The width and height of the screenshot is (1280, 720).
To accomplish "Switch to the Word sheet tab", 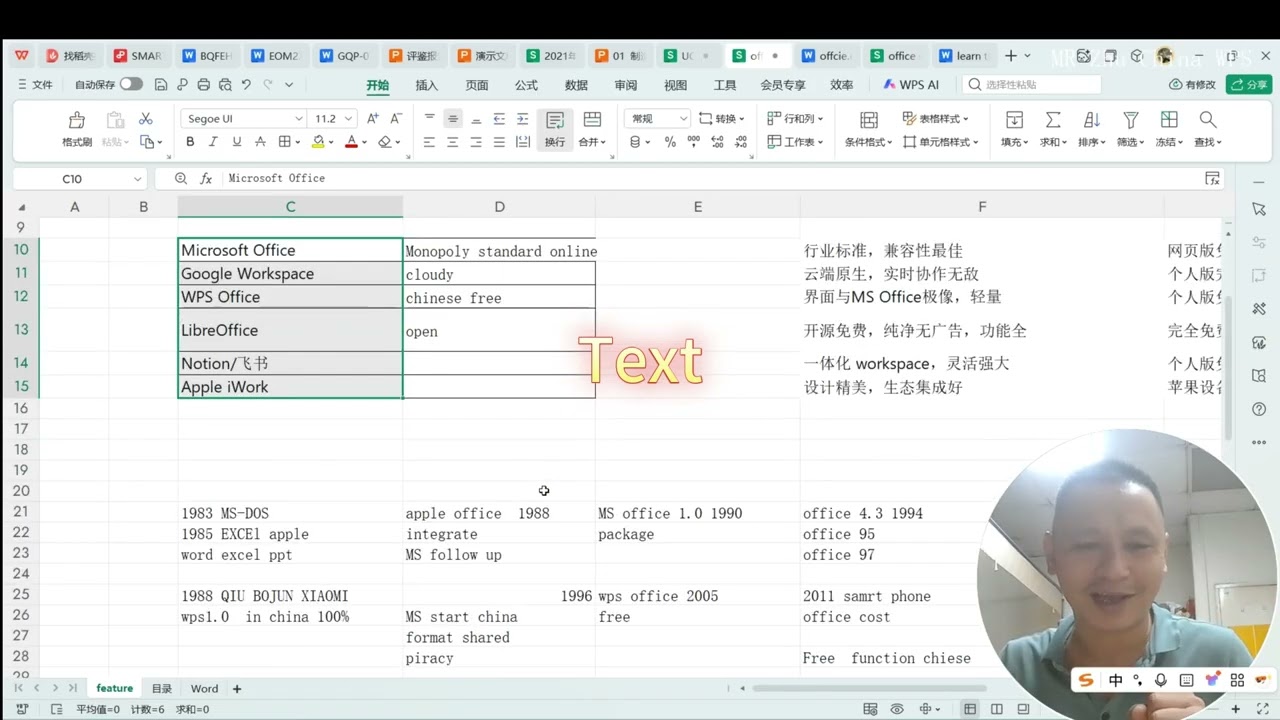I will (x=204, y=689).
